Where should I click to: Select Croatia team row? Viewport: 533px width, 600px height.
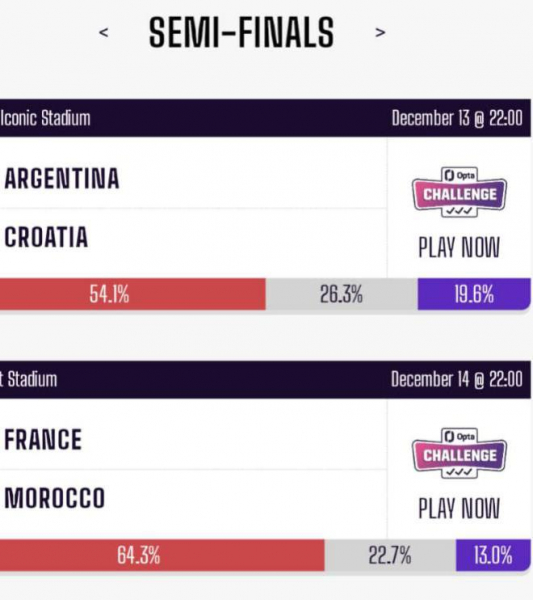(193, 237)
